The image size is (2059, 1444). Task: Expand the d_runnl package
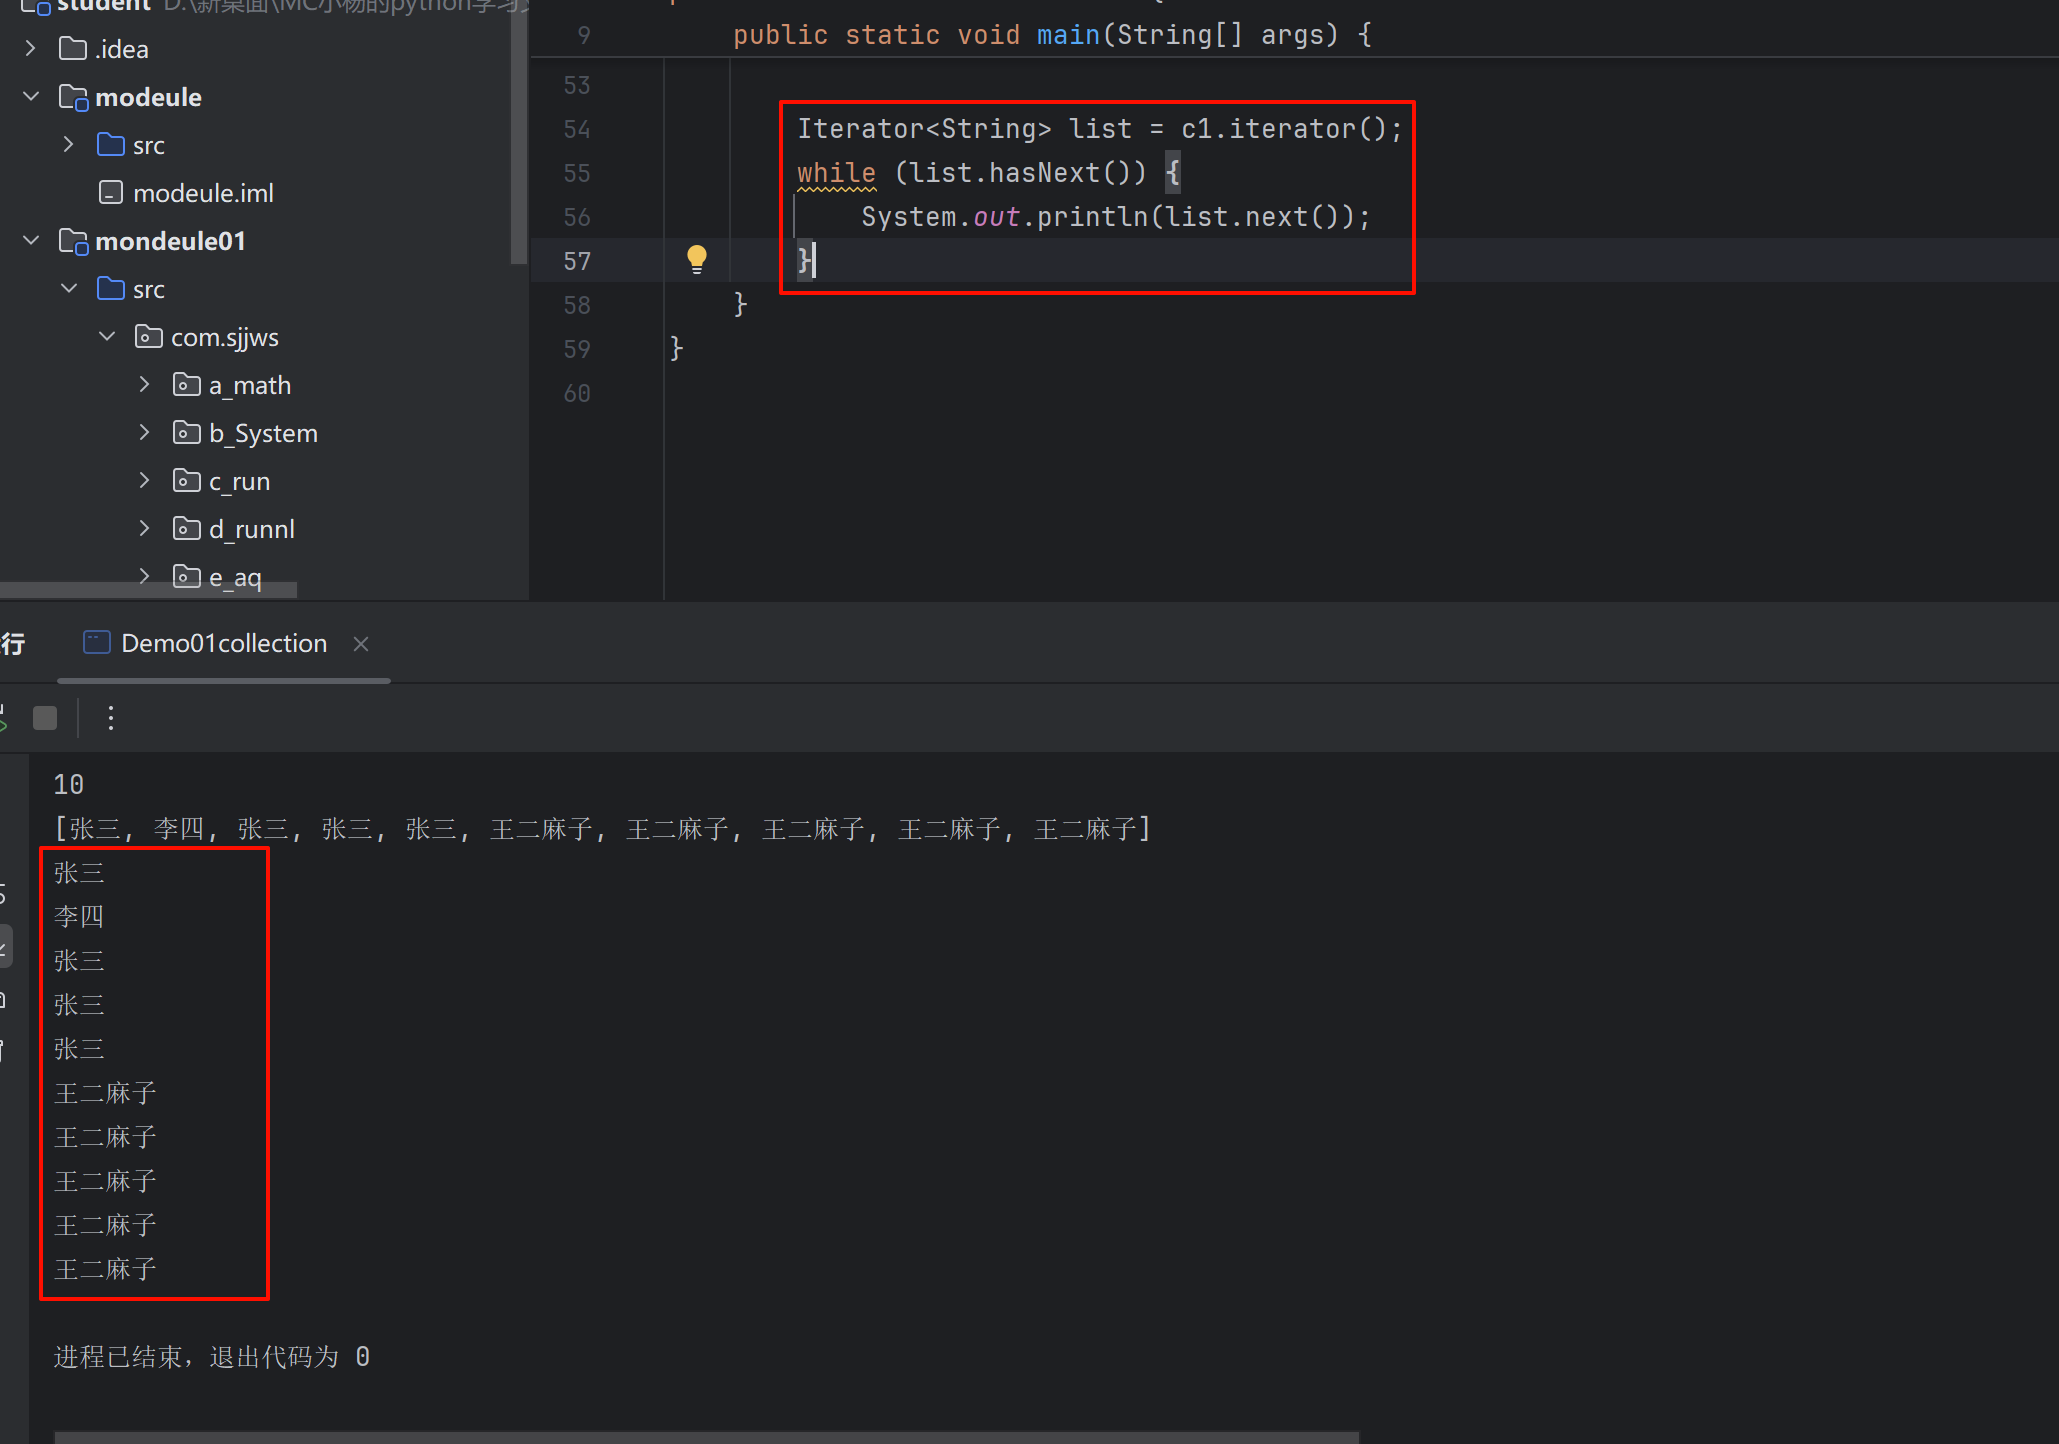145,529
